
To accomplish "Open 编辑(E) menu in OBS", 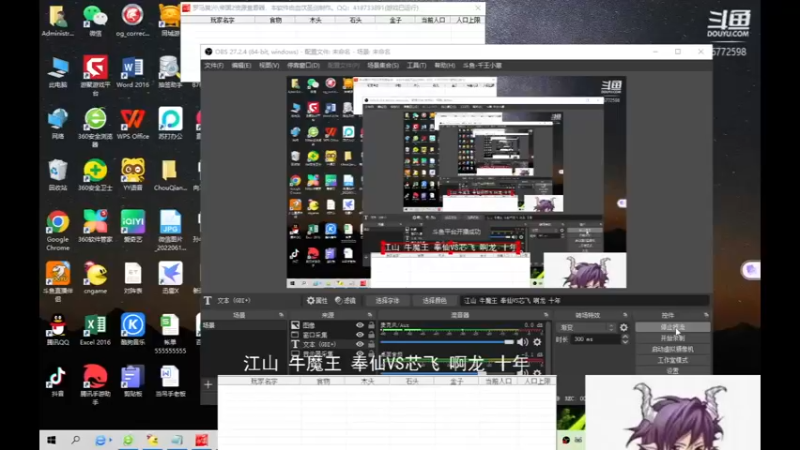I will [x=241, y=65].
